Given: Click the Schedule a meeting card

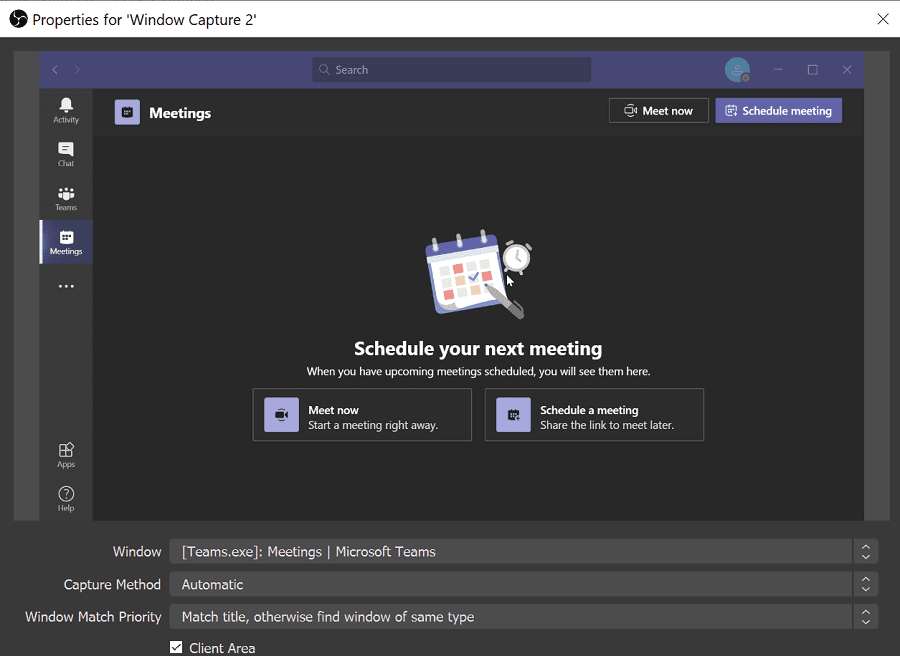Looking at the screenshot, I should [594, 415].
